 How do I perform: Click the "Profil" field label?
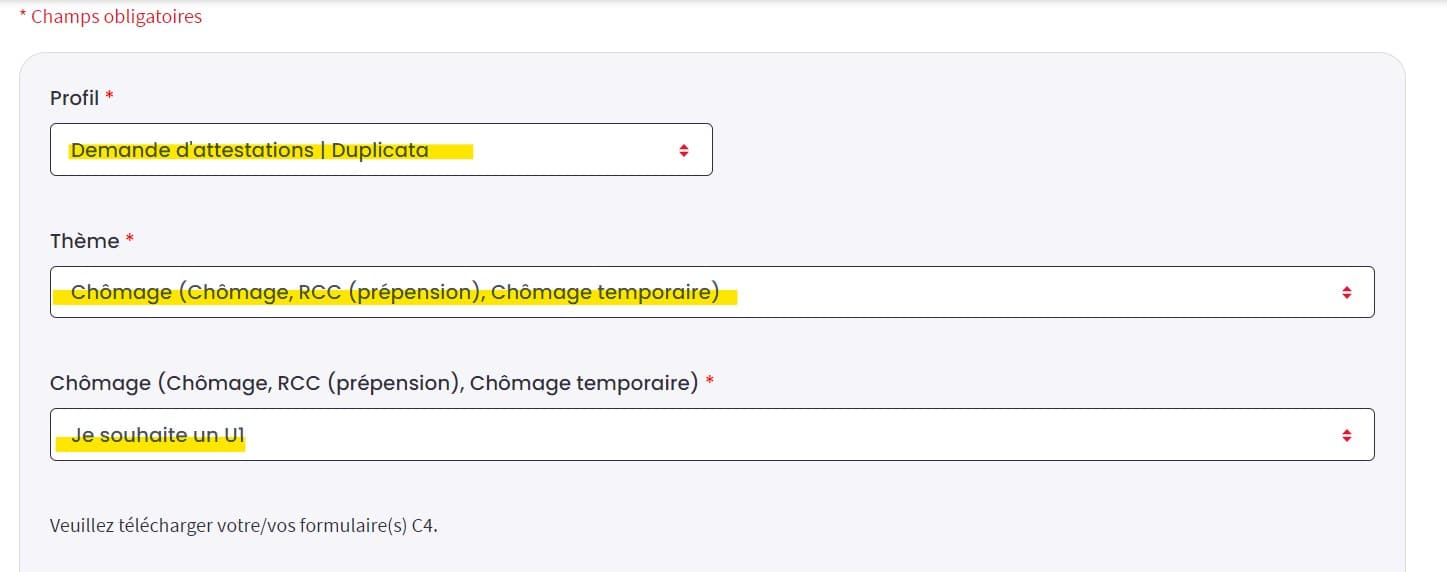74,98
